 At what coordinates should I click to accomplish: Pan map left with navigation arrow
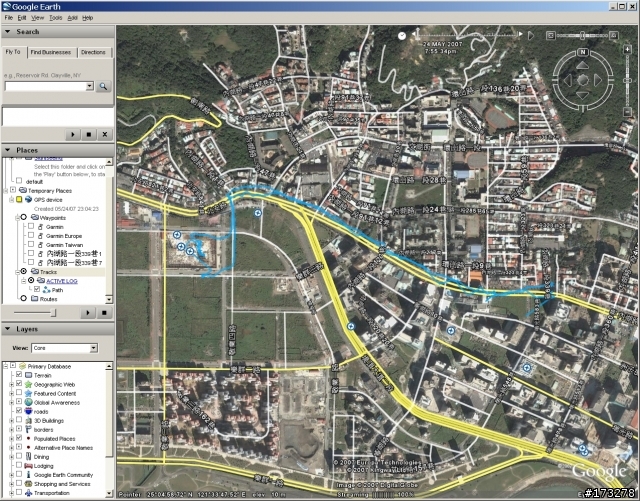pos(568,80)
